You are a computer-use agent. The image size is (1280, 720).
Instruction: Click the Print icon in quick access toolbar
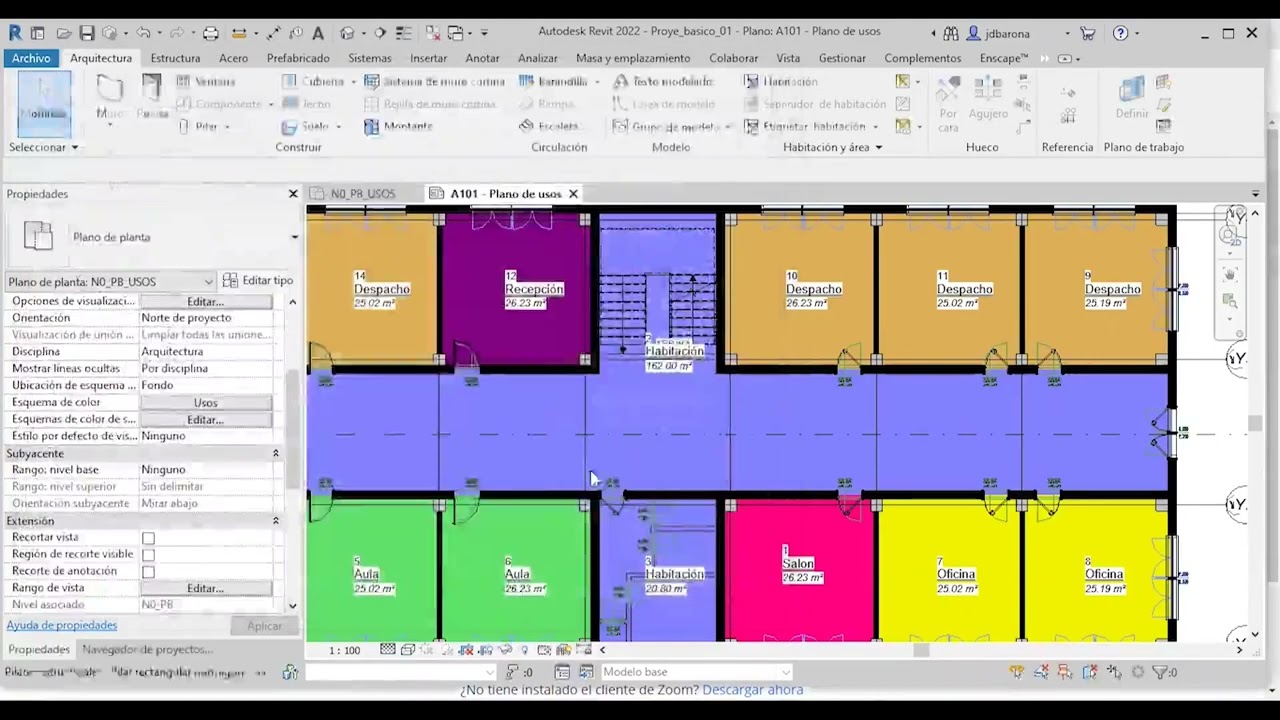[210, 33]
